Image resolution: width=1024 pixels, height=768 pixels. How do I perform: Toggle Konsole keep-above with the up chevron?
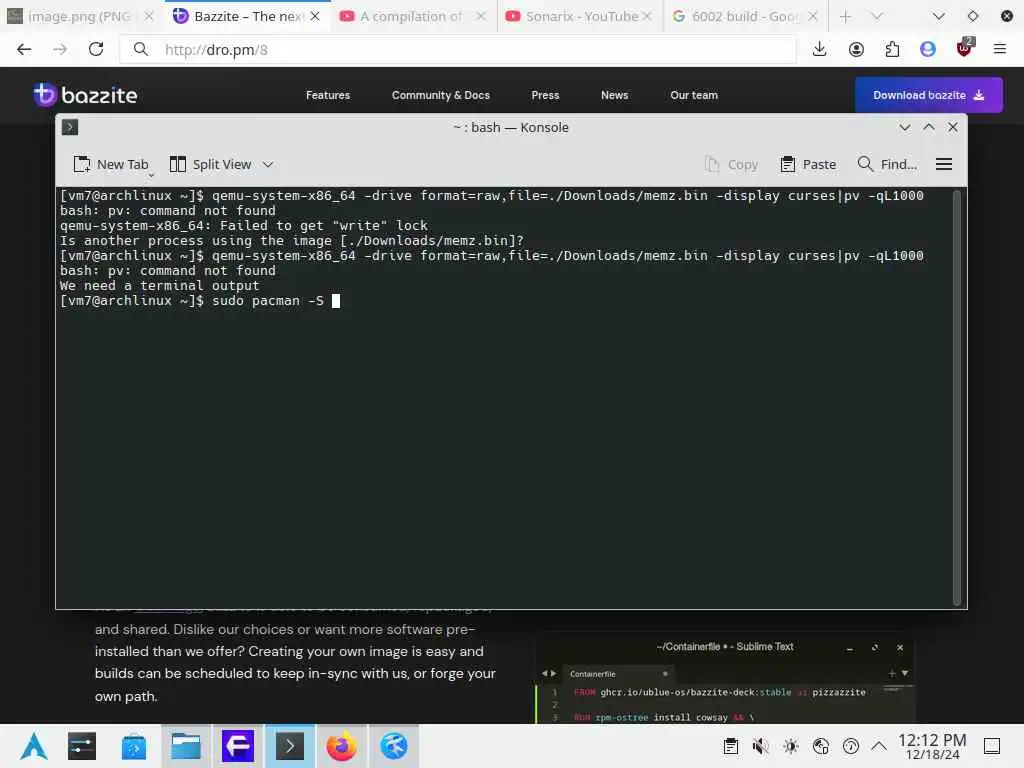(x=929, y=127)
